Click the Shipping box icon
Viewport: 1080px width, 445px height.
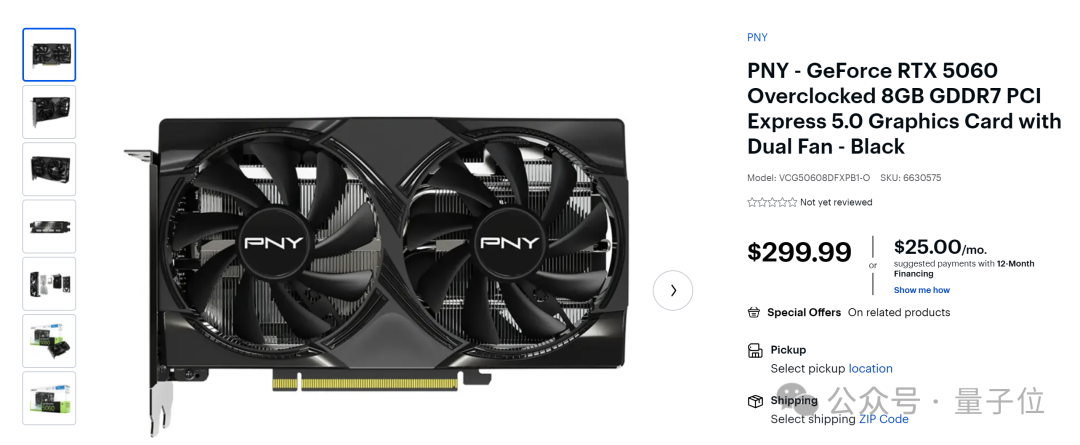click(x=755, y=401)
